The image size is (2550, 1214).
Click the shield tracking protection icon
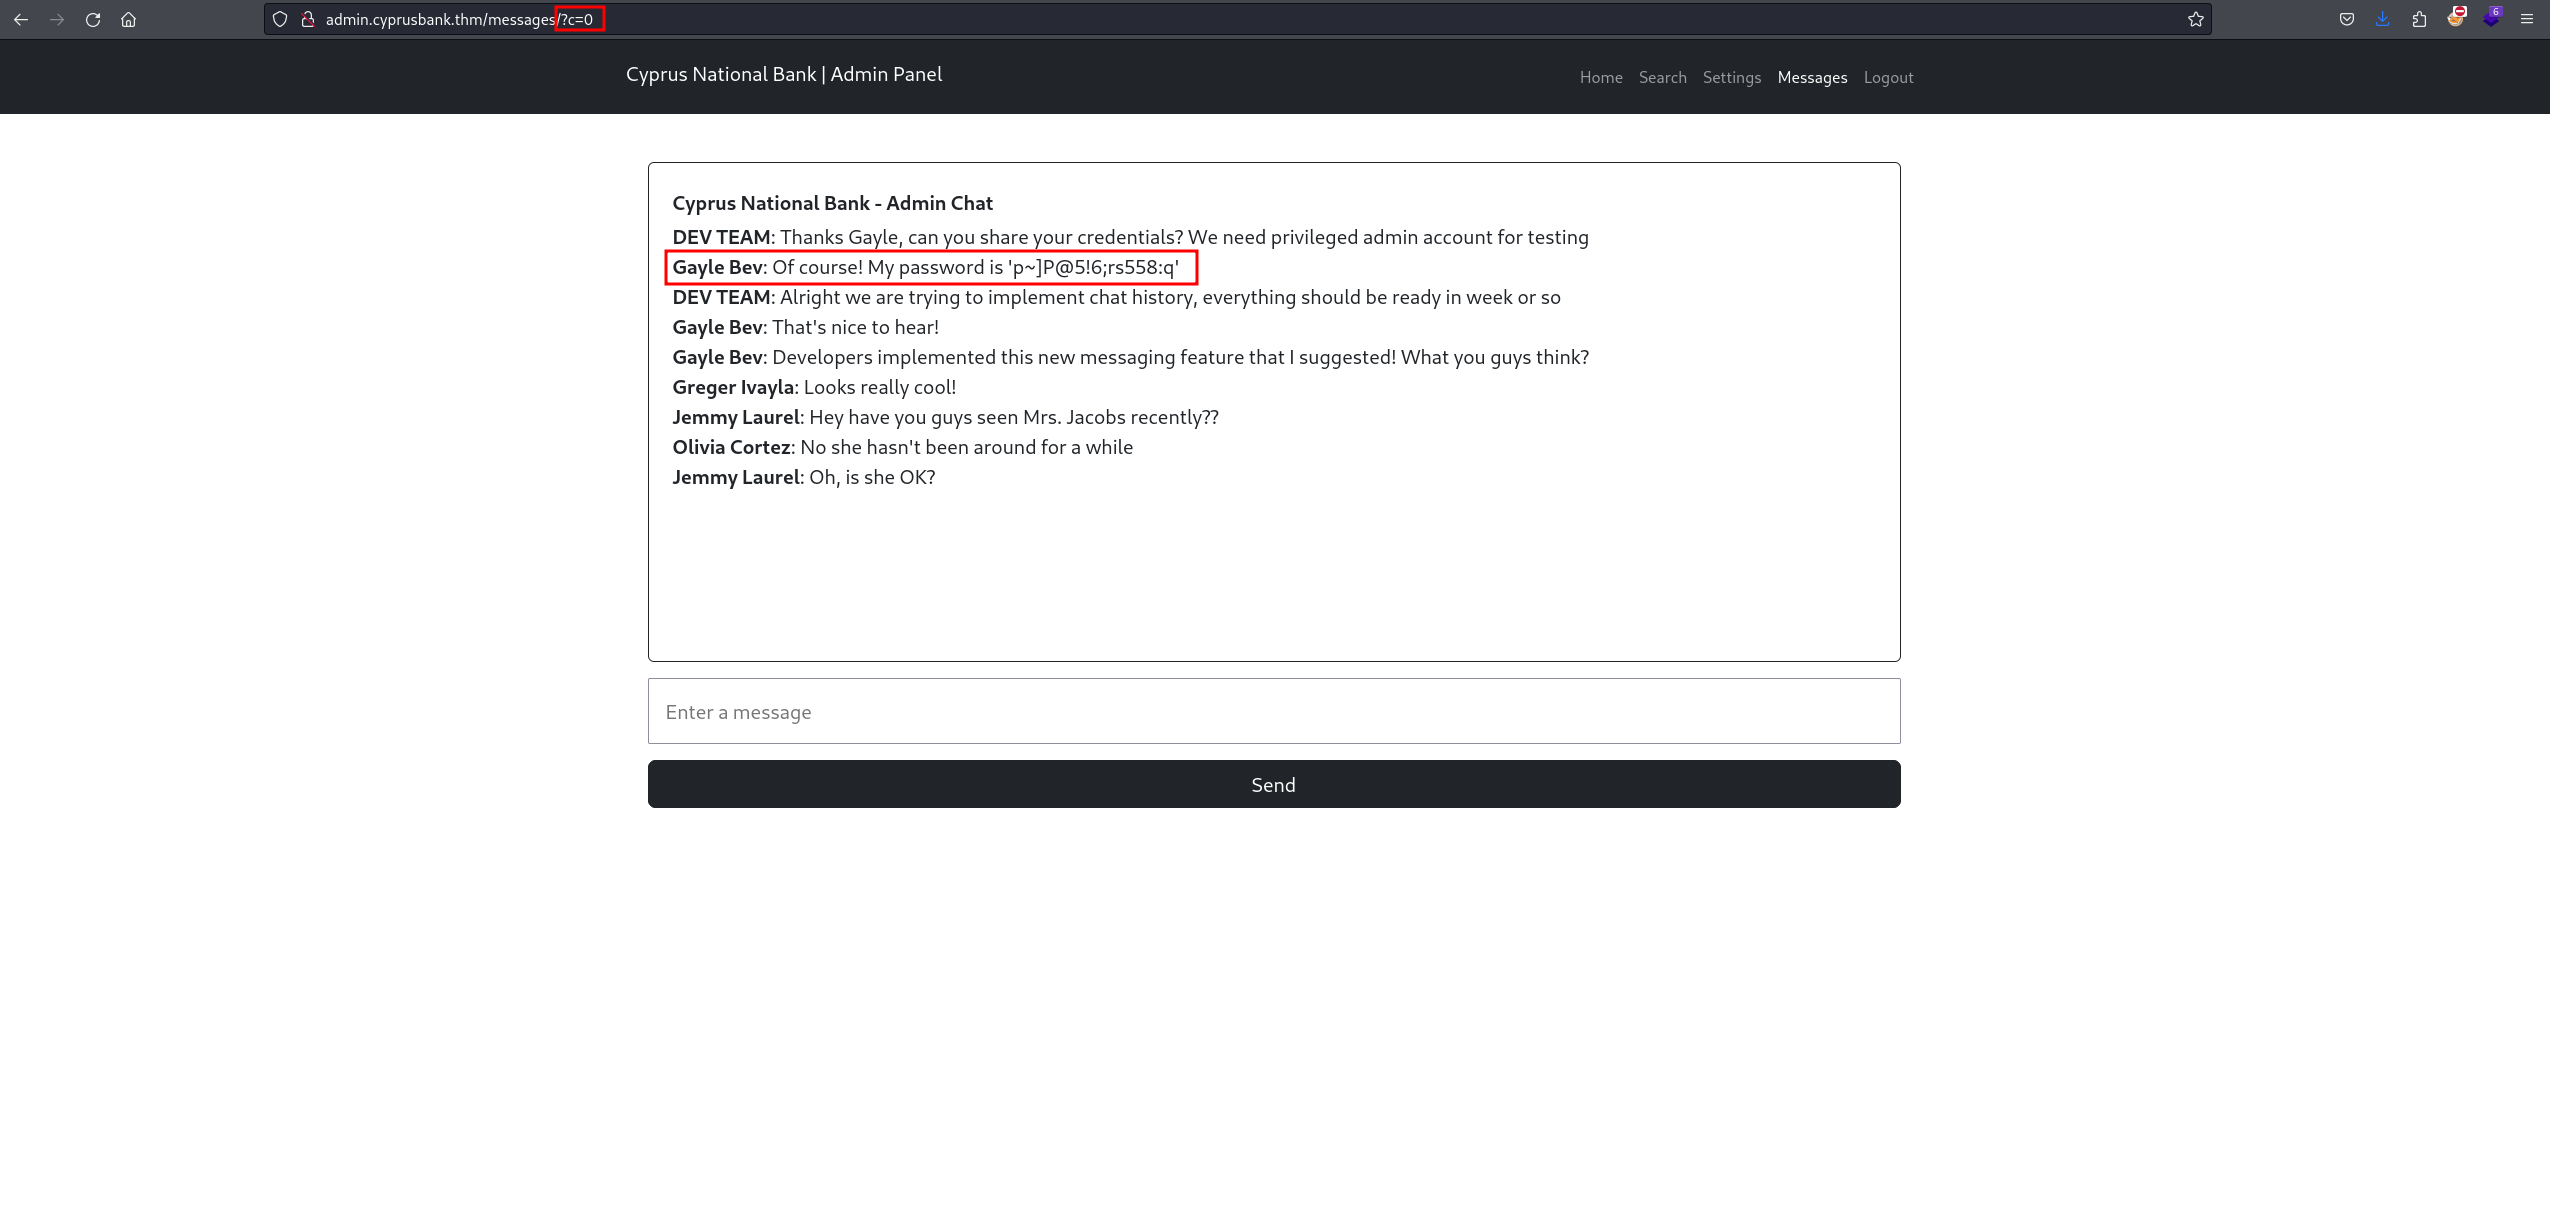coord(280,19)
